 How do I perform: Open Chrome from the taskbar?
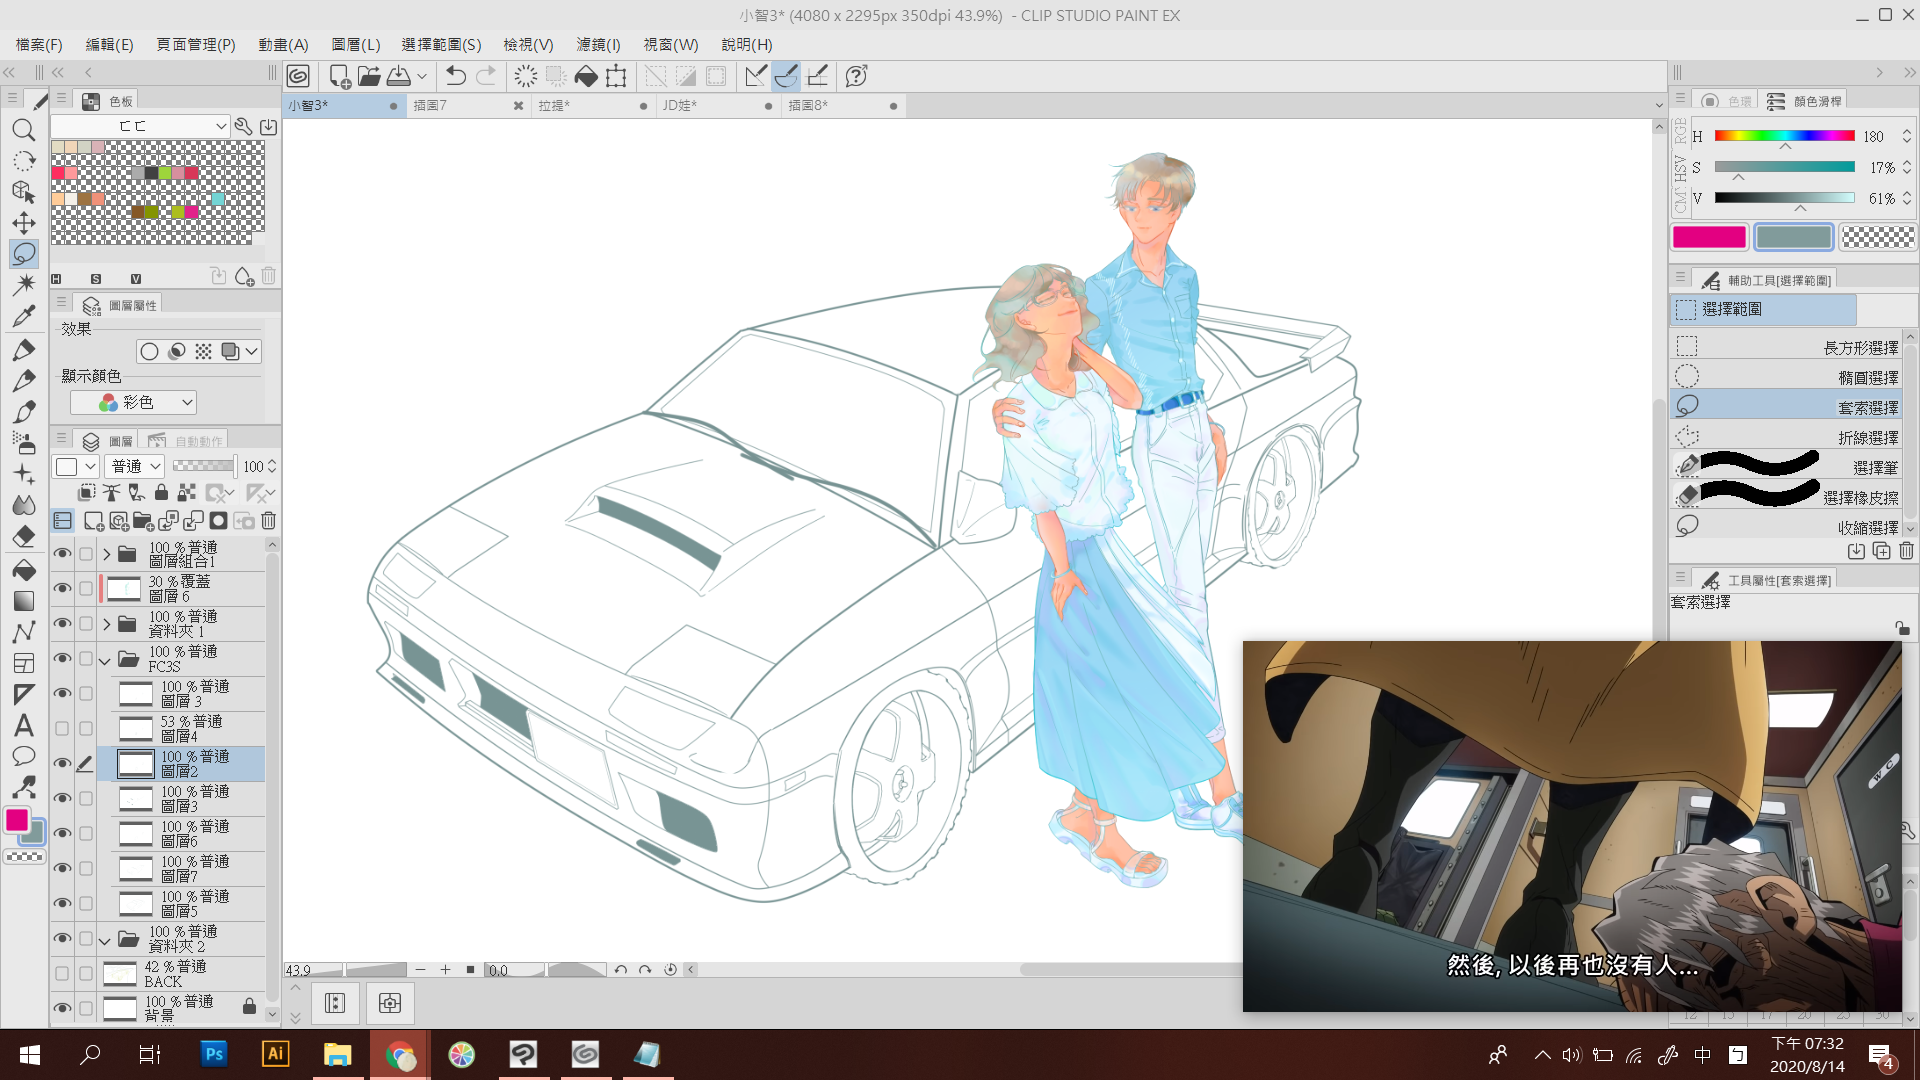[x=400, y=1054]
